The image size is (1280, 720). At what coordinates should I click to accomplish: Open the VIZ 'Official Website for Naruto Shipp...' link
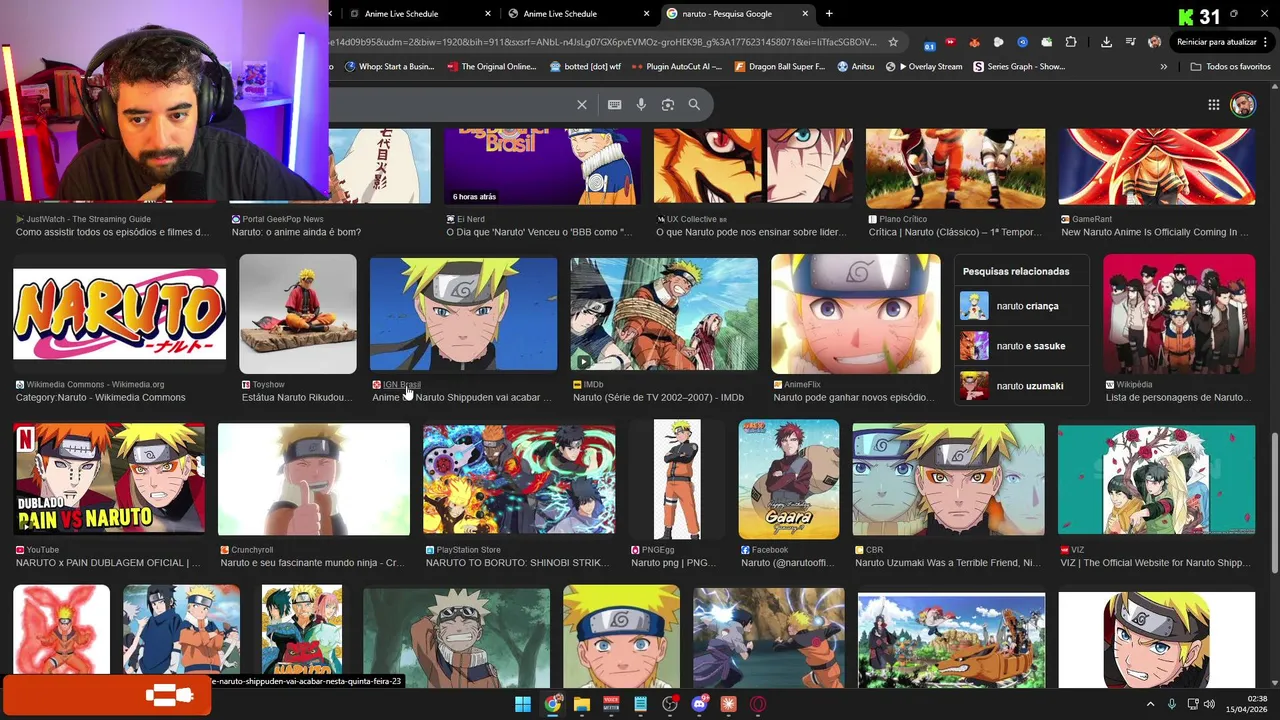[x=1156, y=563]
